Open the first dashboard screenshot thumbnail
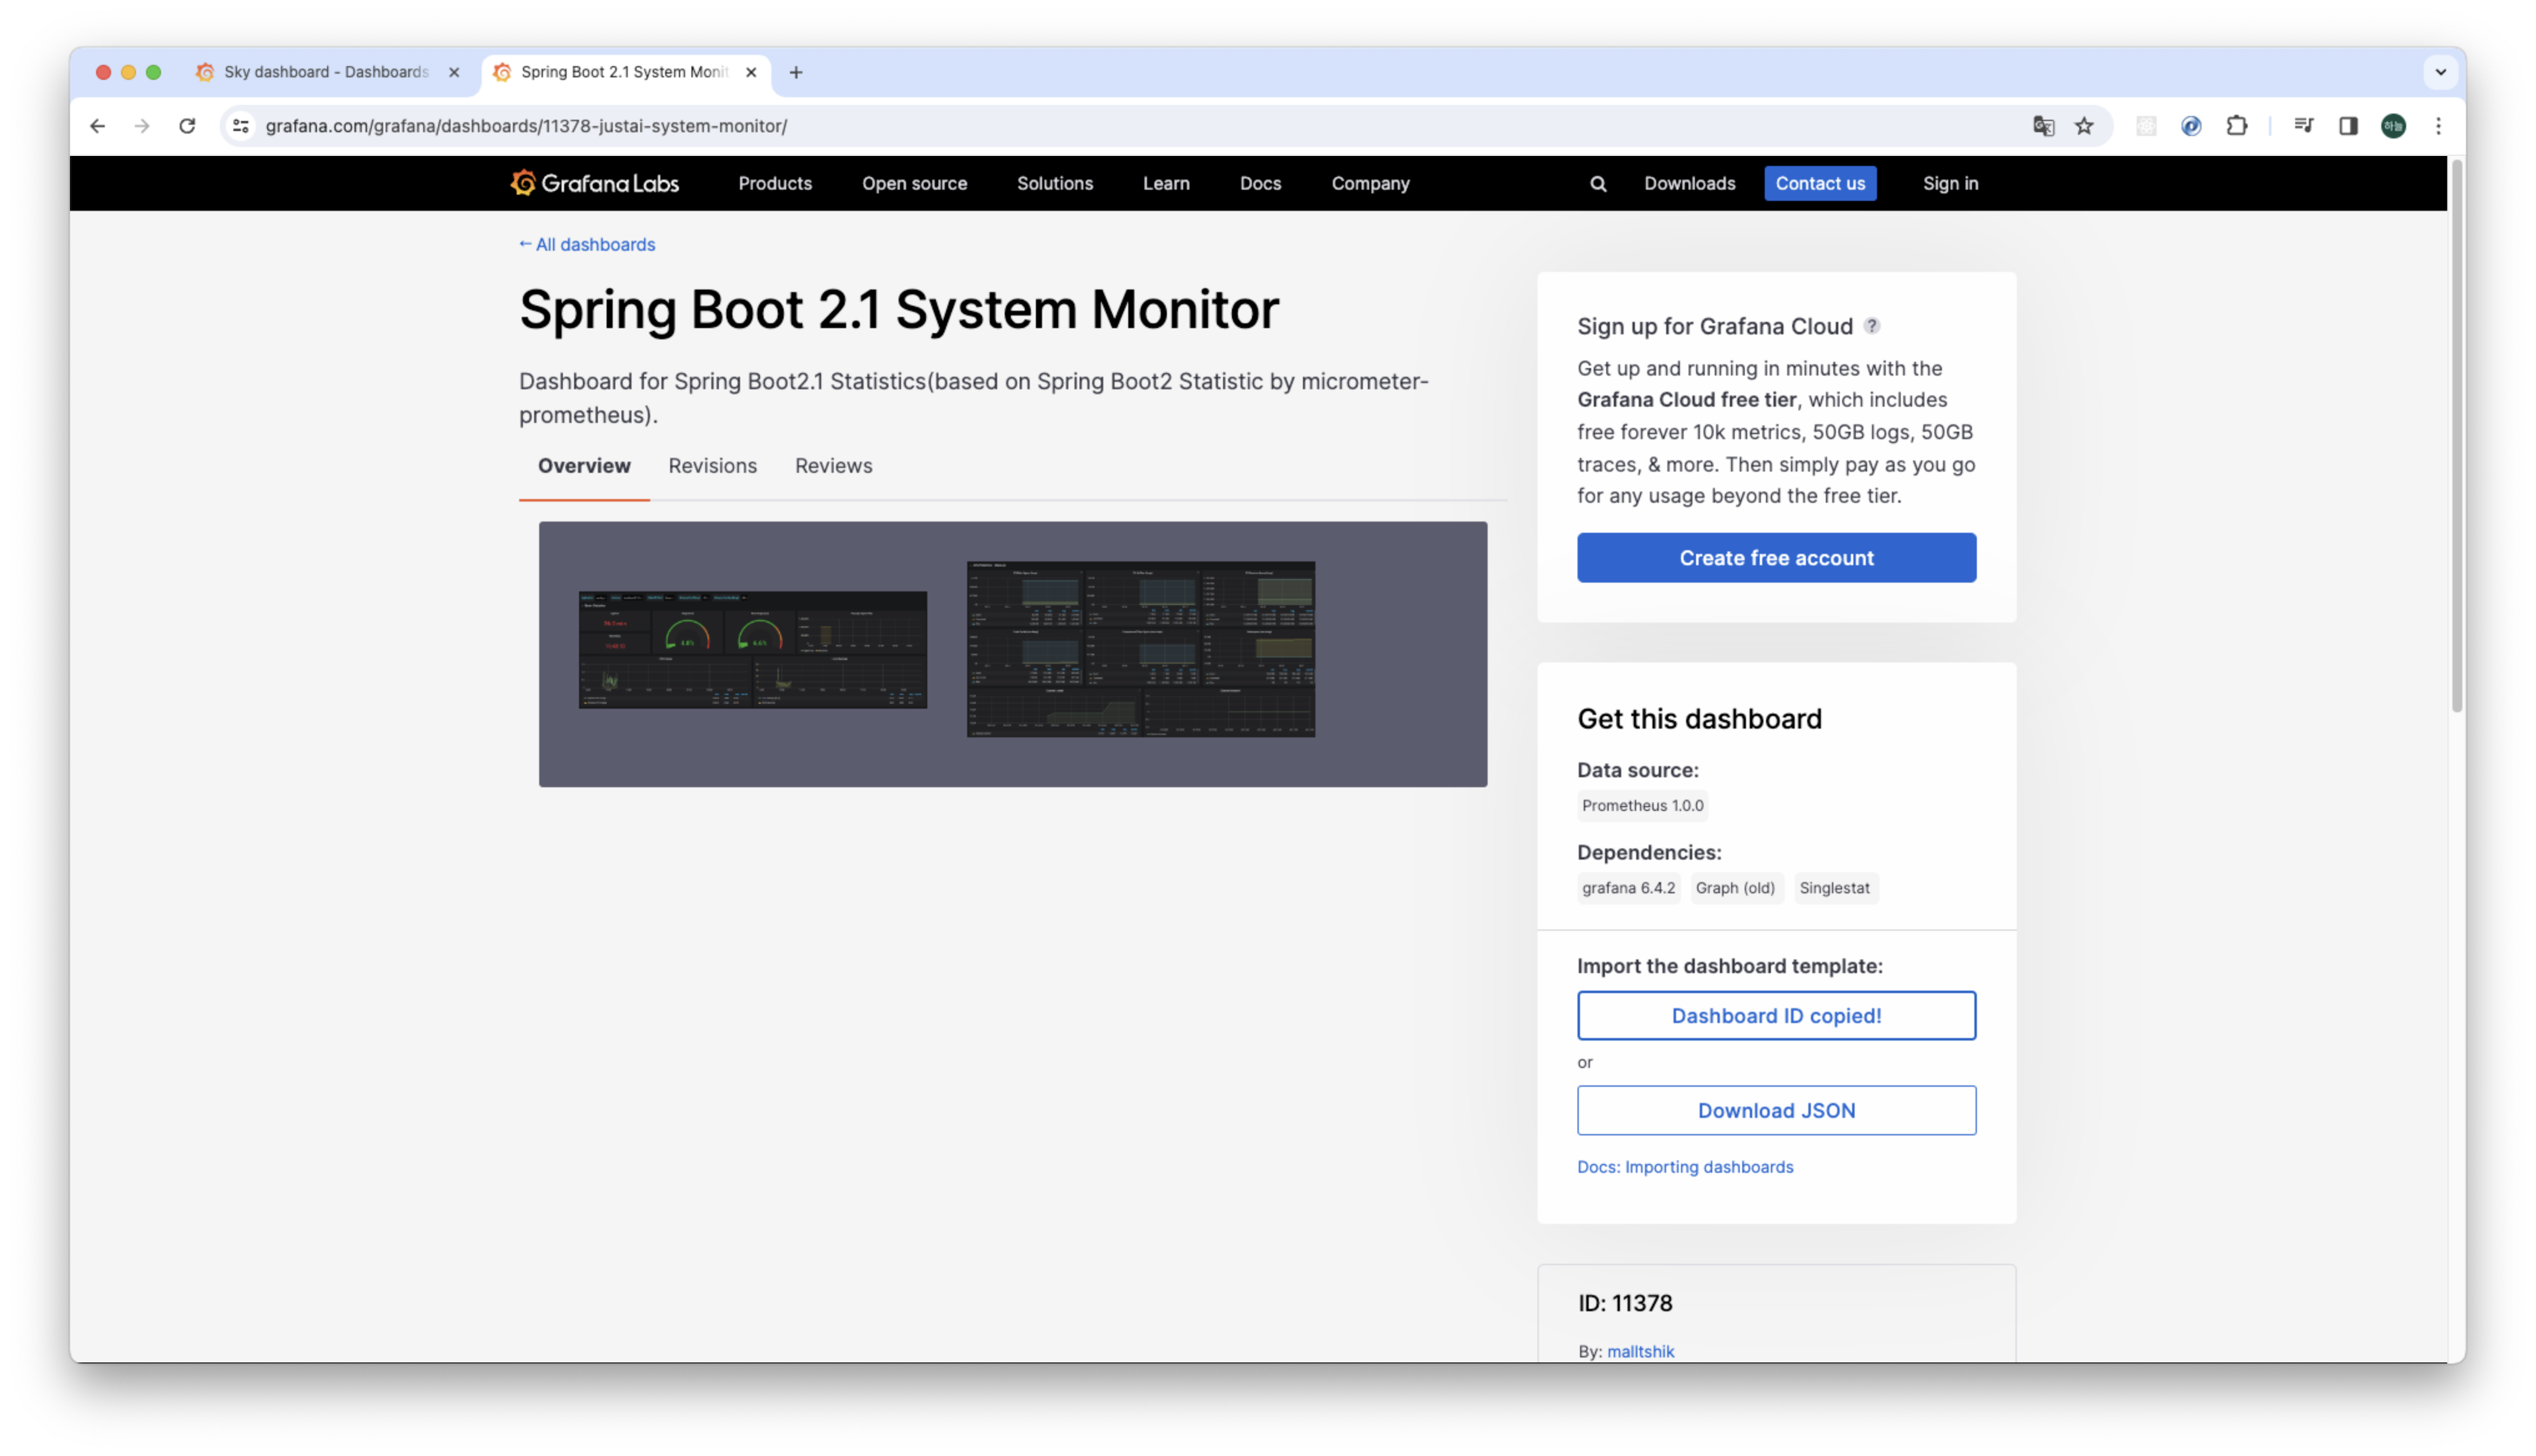 pos(752,650)
